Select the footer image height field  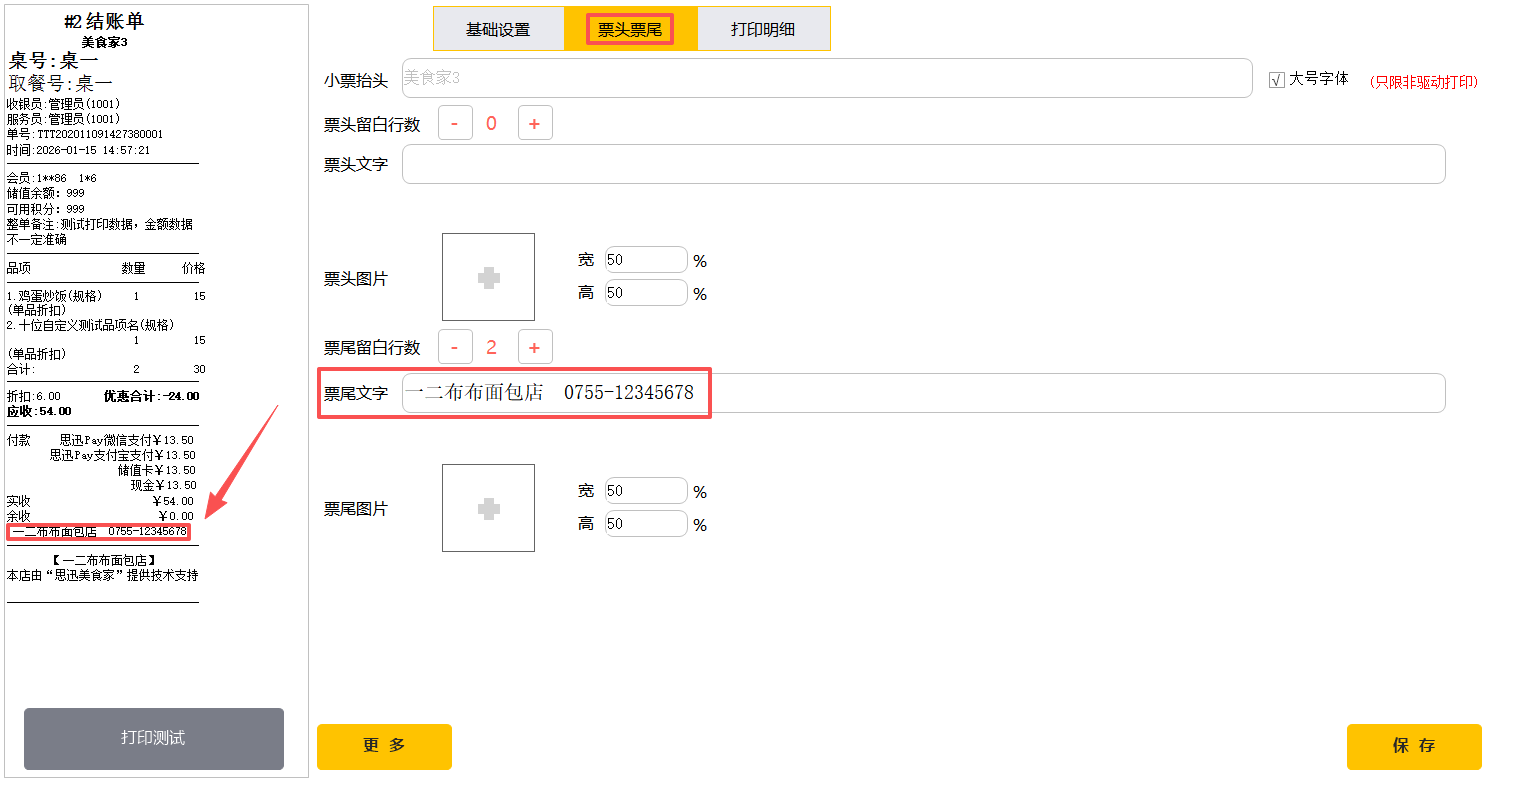(646, 524)
